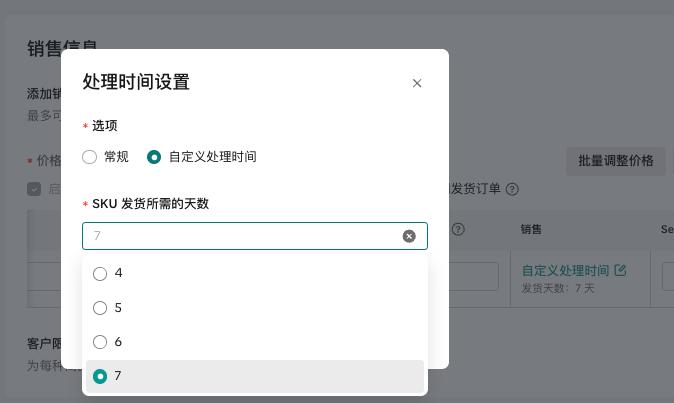Image resolution: width=674 pixels, height=403 pixels.
Task: Clear the SKU days field value
Action: [x=409, y=236]
